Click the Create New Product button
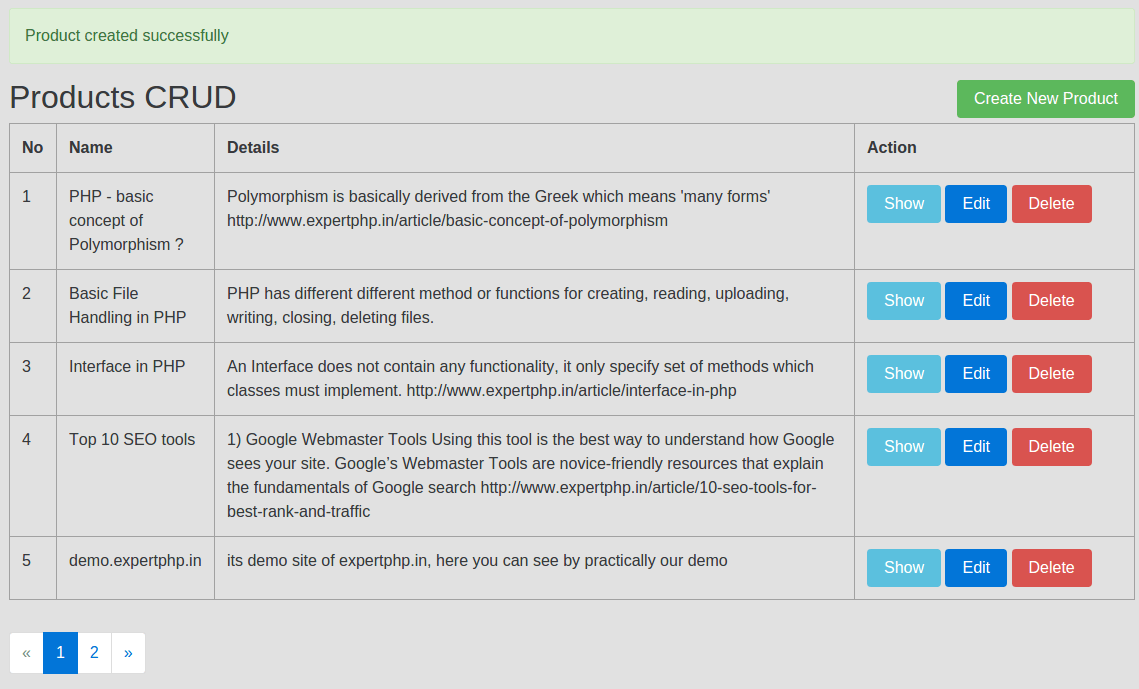1139x689 pixels. tap(1045, 99)
